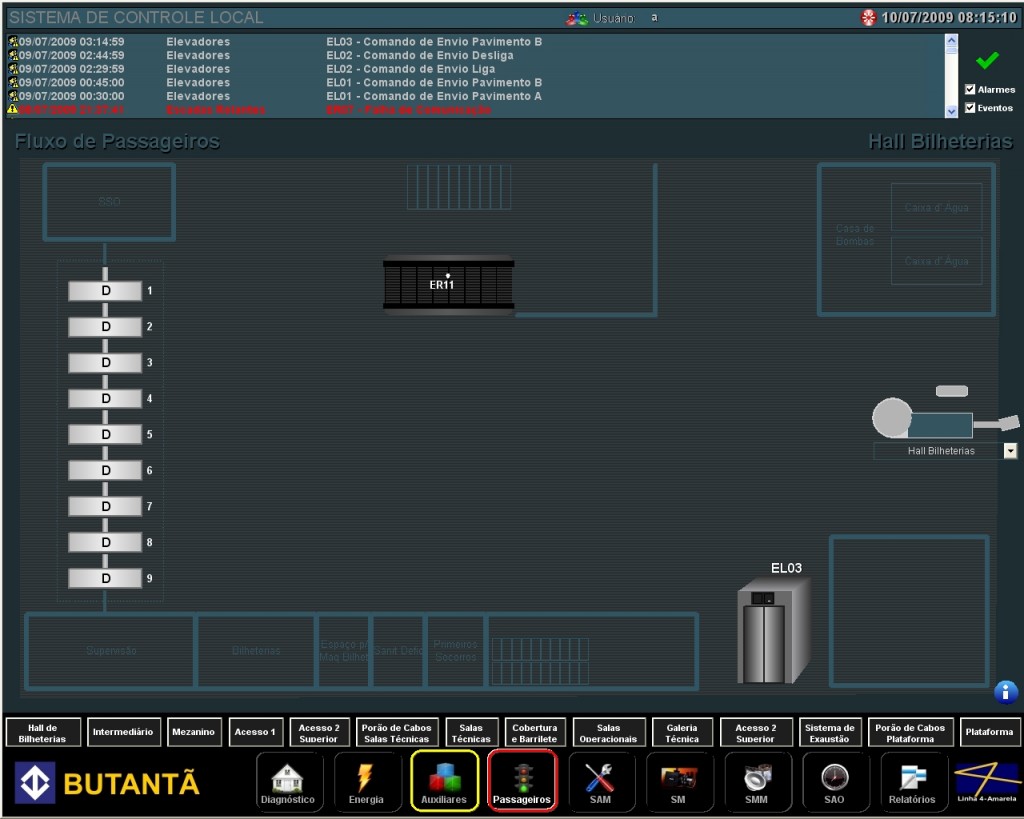Select turnstile D number 3
Viewport: 1024px width, 819px height.
point(105,362)
